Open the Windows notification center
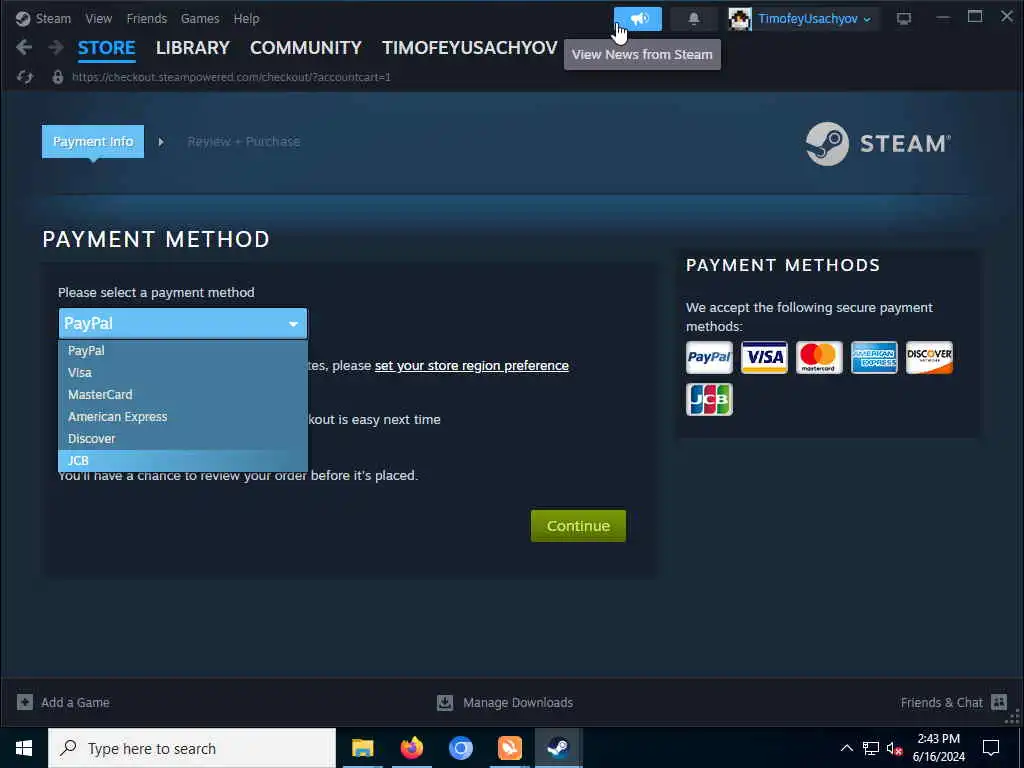Screen dimensions: 1024x768 click(x=991, y=748)
